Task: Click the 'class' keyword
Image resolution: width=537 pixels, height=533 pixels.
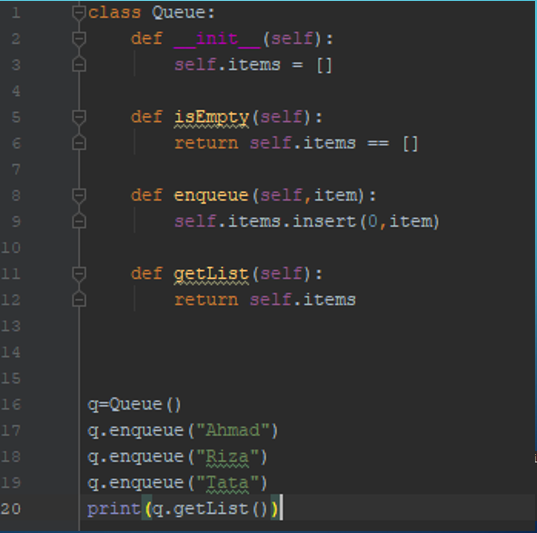Action: click(x=114, y=13)
